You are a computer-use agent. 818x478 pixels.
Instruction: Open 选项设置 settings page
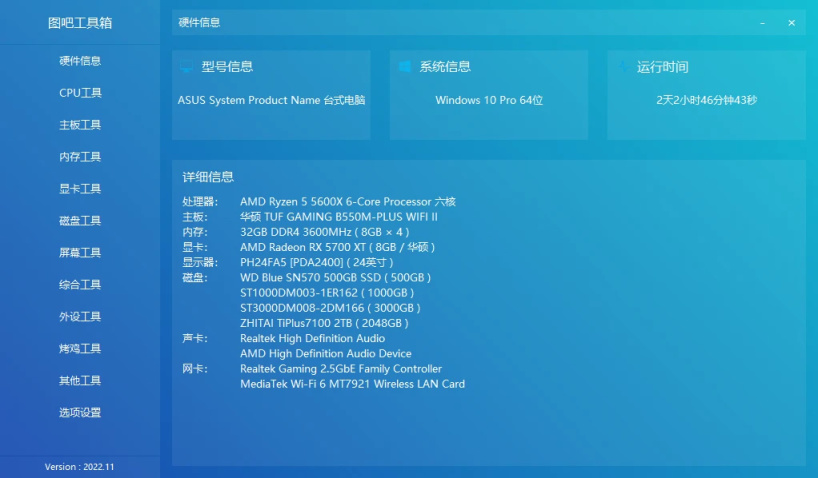pyautogui.click(x=80, y=412)
